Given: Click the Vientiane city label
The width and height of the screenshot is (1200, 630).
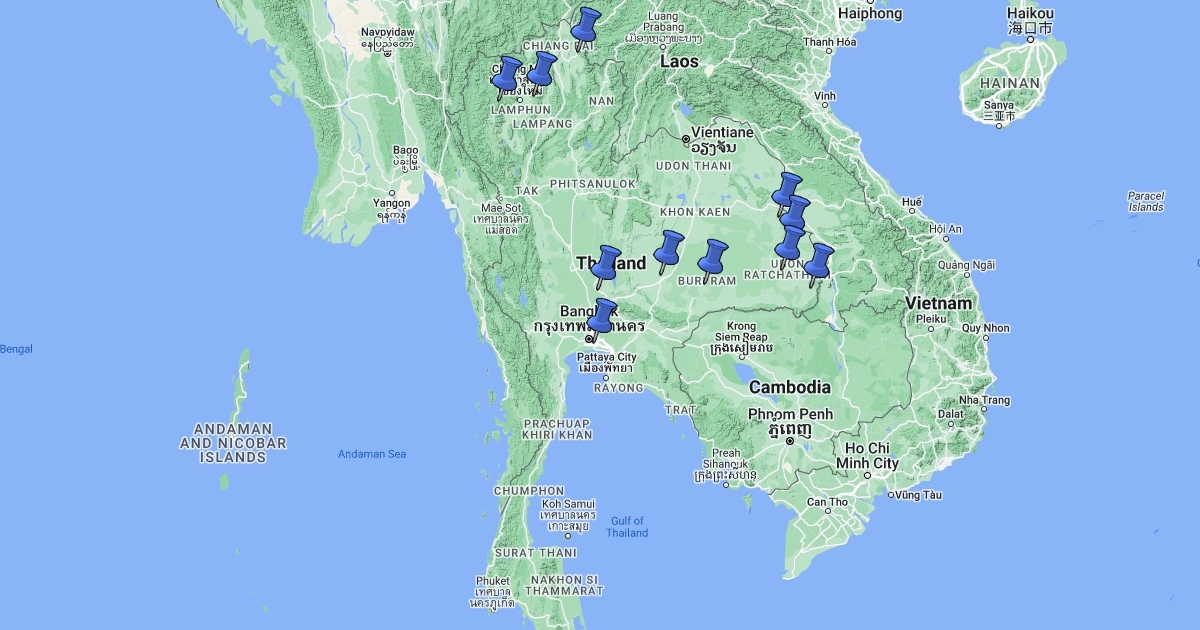Looking at the screenshot, I should (x=719, y=132).
